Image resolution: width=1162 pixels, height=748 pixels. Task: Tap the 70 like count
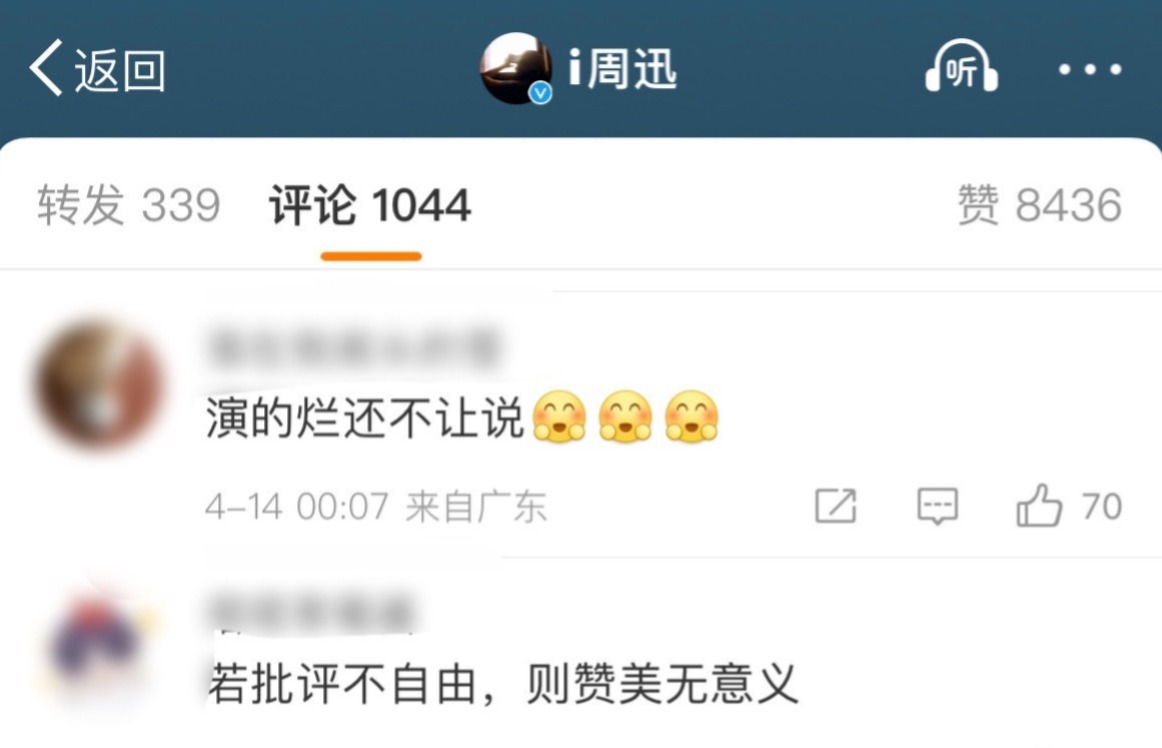(1101, 506)
